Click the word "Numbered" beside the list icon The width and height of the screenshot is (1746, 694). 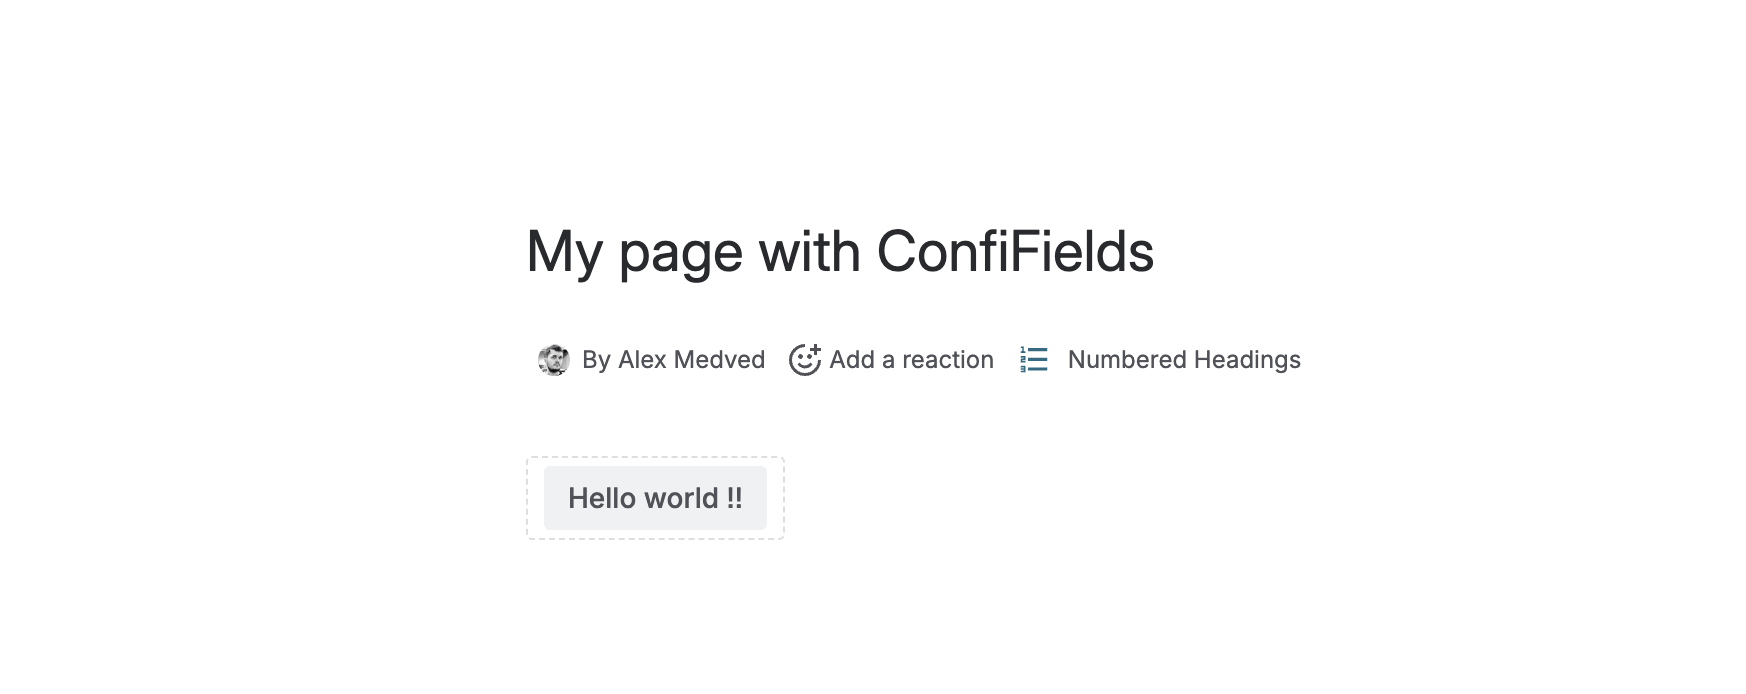pos(1126,360)
